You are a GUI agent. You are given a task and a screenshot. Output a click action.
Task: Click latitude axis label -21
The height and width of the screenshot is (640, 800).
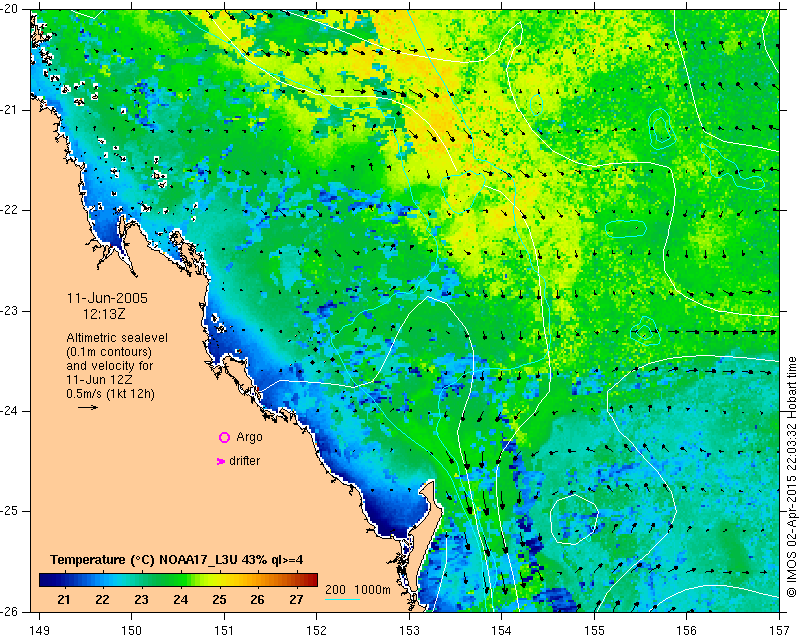pyautogui.click(x=10, y=110)
